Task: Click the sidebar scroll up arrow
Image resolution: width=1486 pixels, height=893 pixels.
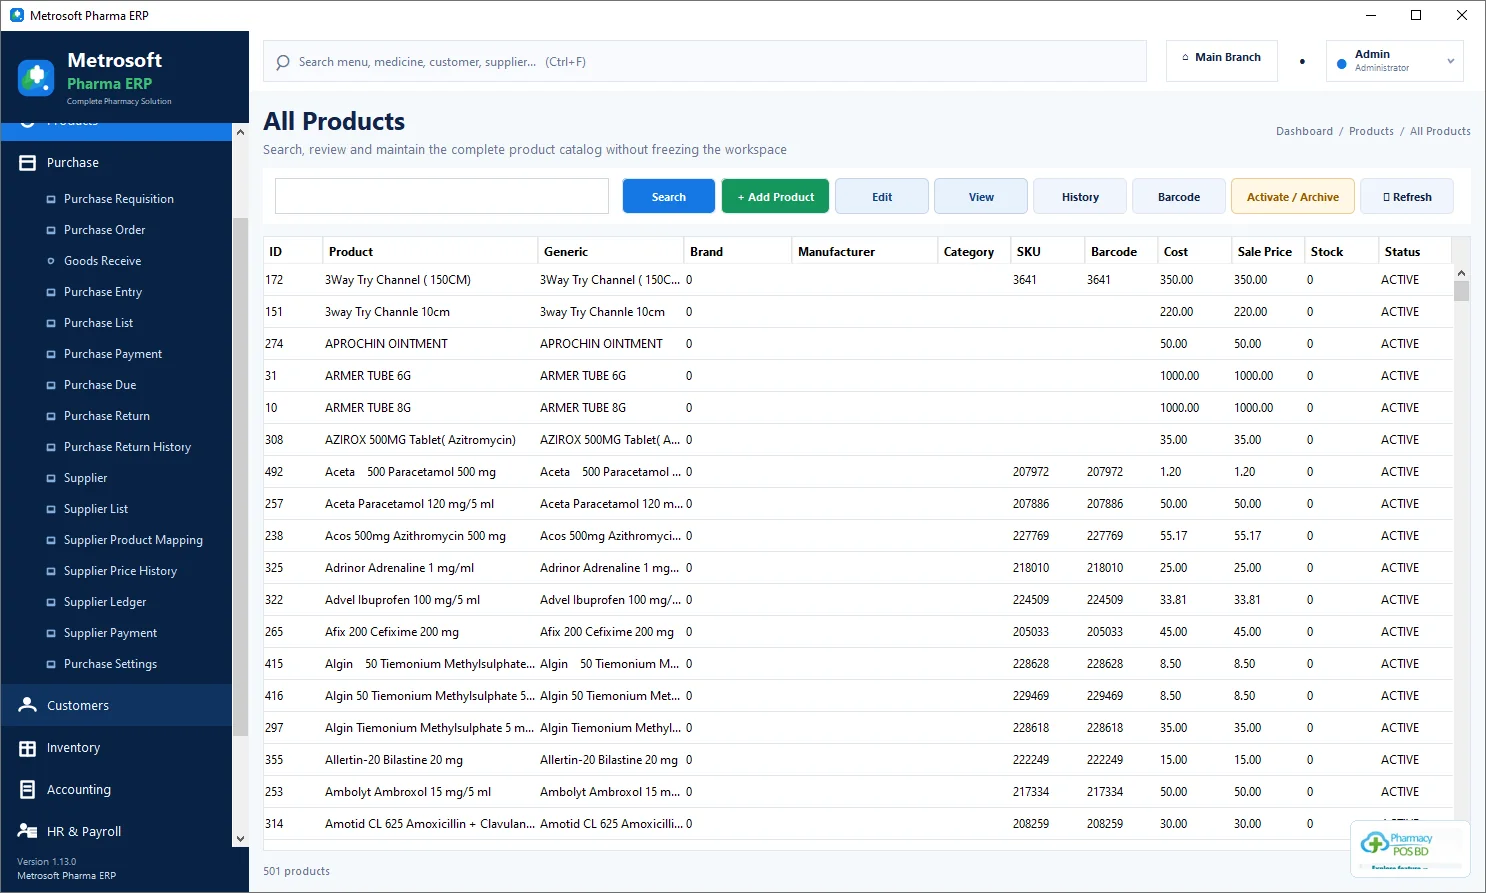Action: (240, 132)
